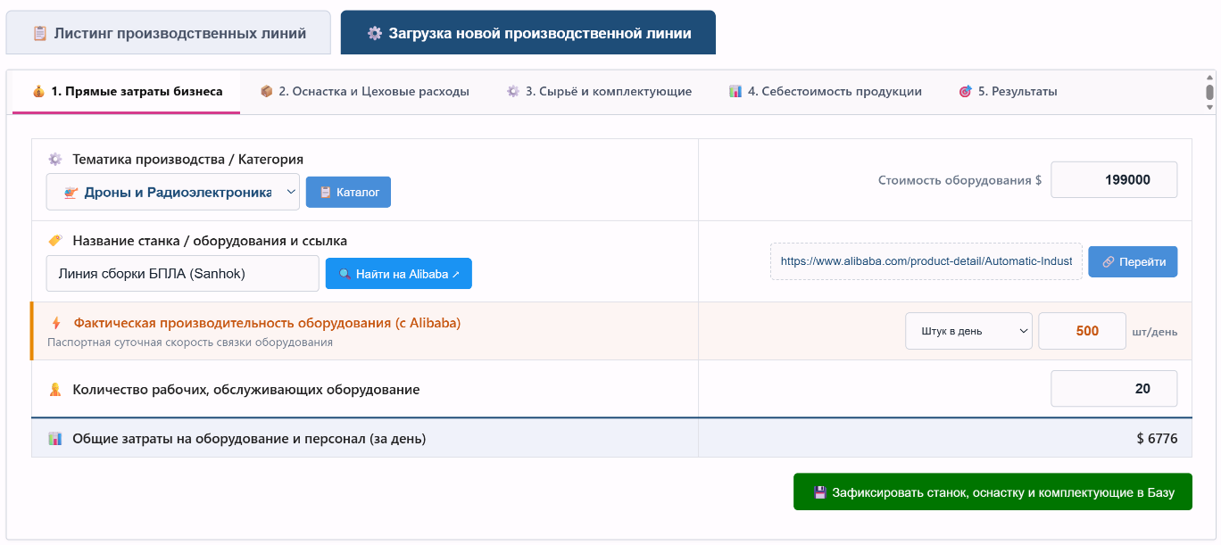Open the Штук в день unit dropdown

969,331
